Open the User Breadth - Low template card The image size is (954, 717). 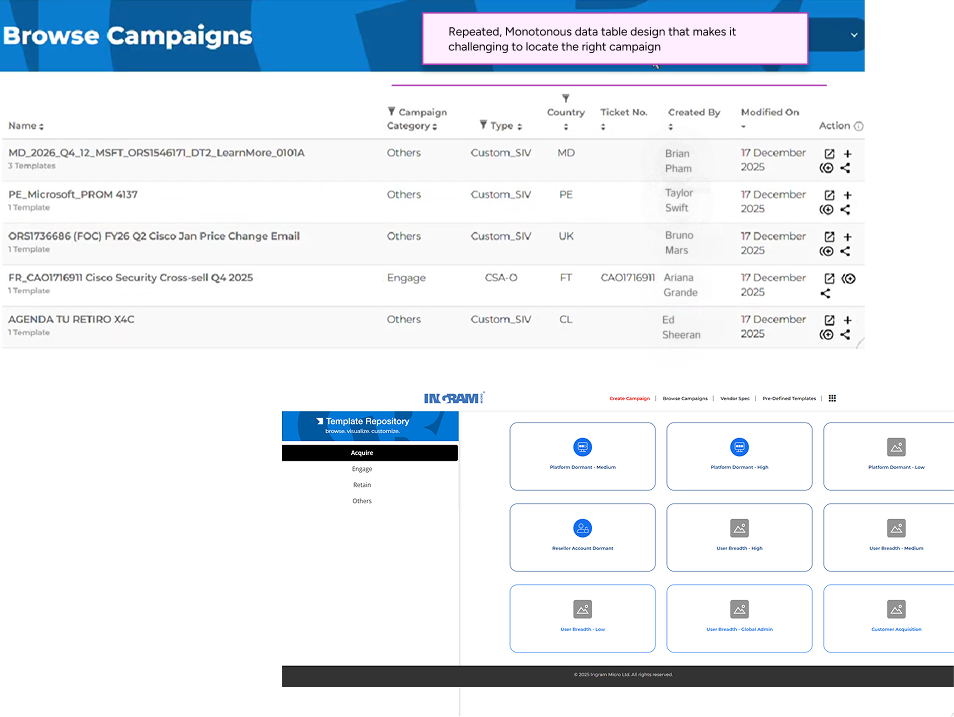point(582,618)
